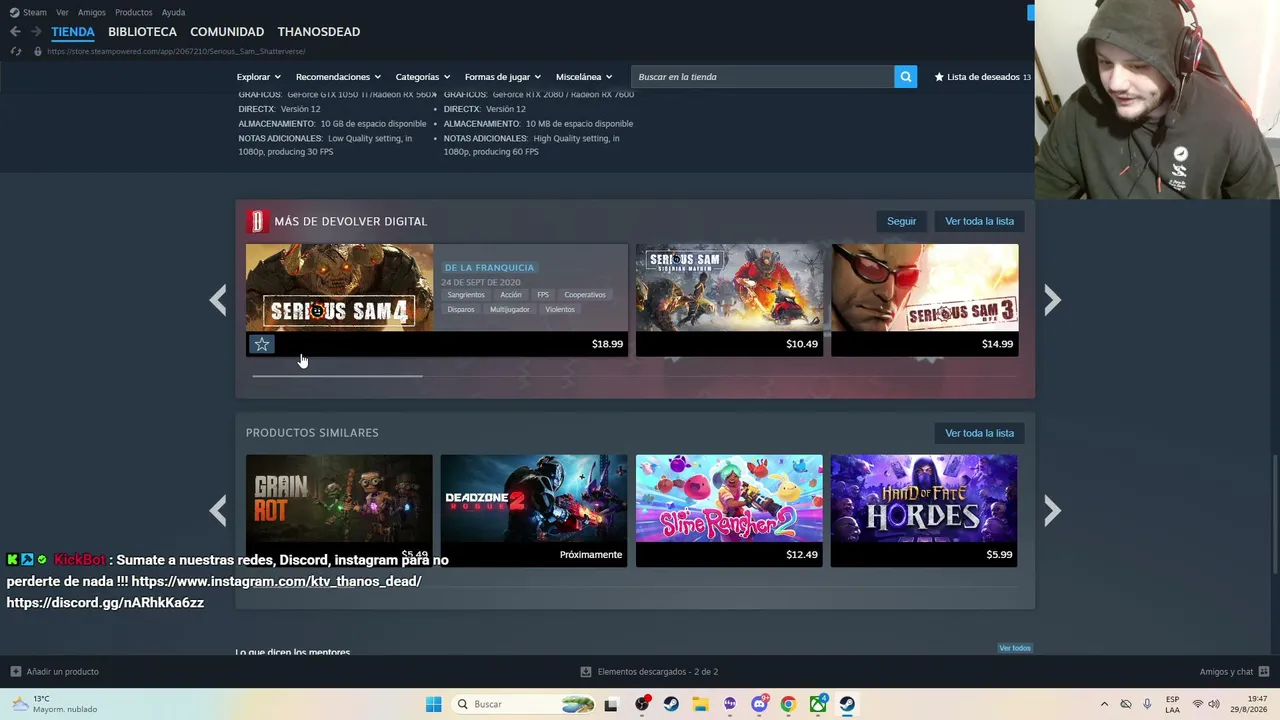Screen dimensions: 1280x720
Task: Click the padlock icon beside the URL
Action: [x=38, y=51]
